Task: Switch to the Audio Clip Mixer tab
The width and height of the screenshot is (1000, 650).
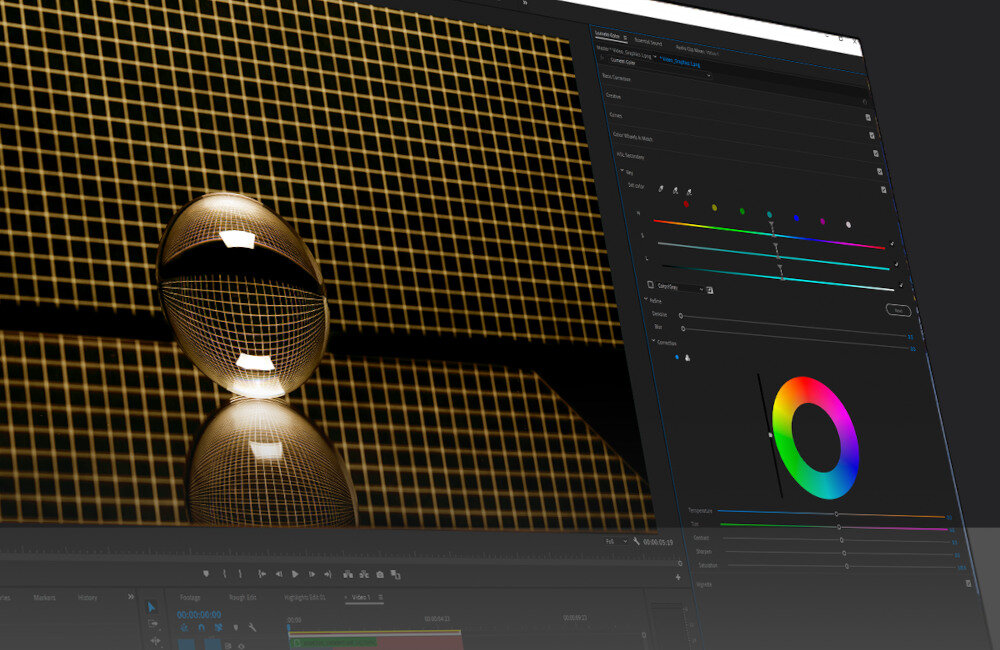Action: (x=697, y=50)
